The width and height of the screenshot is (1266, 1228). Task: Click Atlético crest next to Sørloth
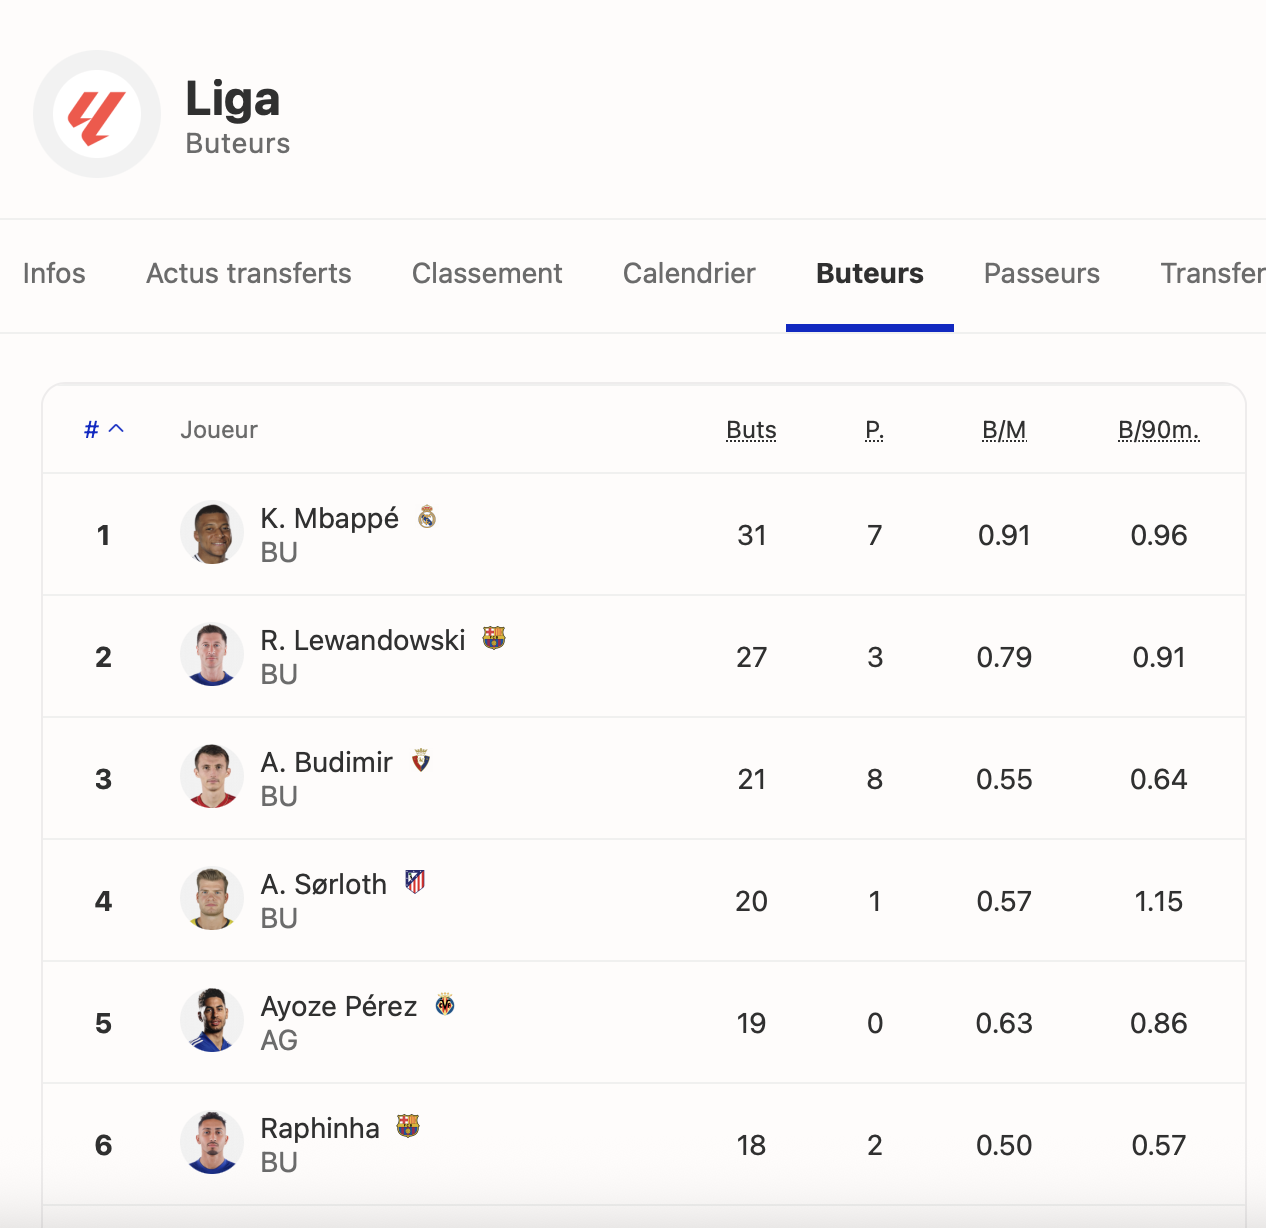coord(415,882)
